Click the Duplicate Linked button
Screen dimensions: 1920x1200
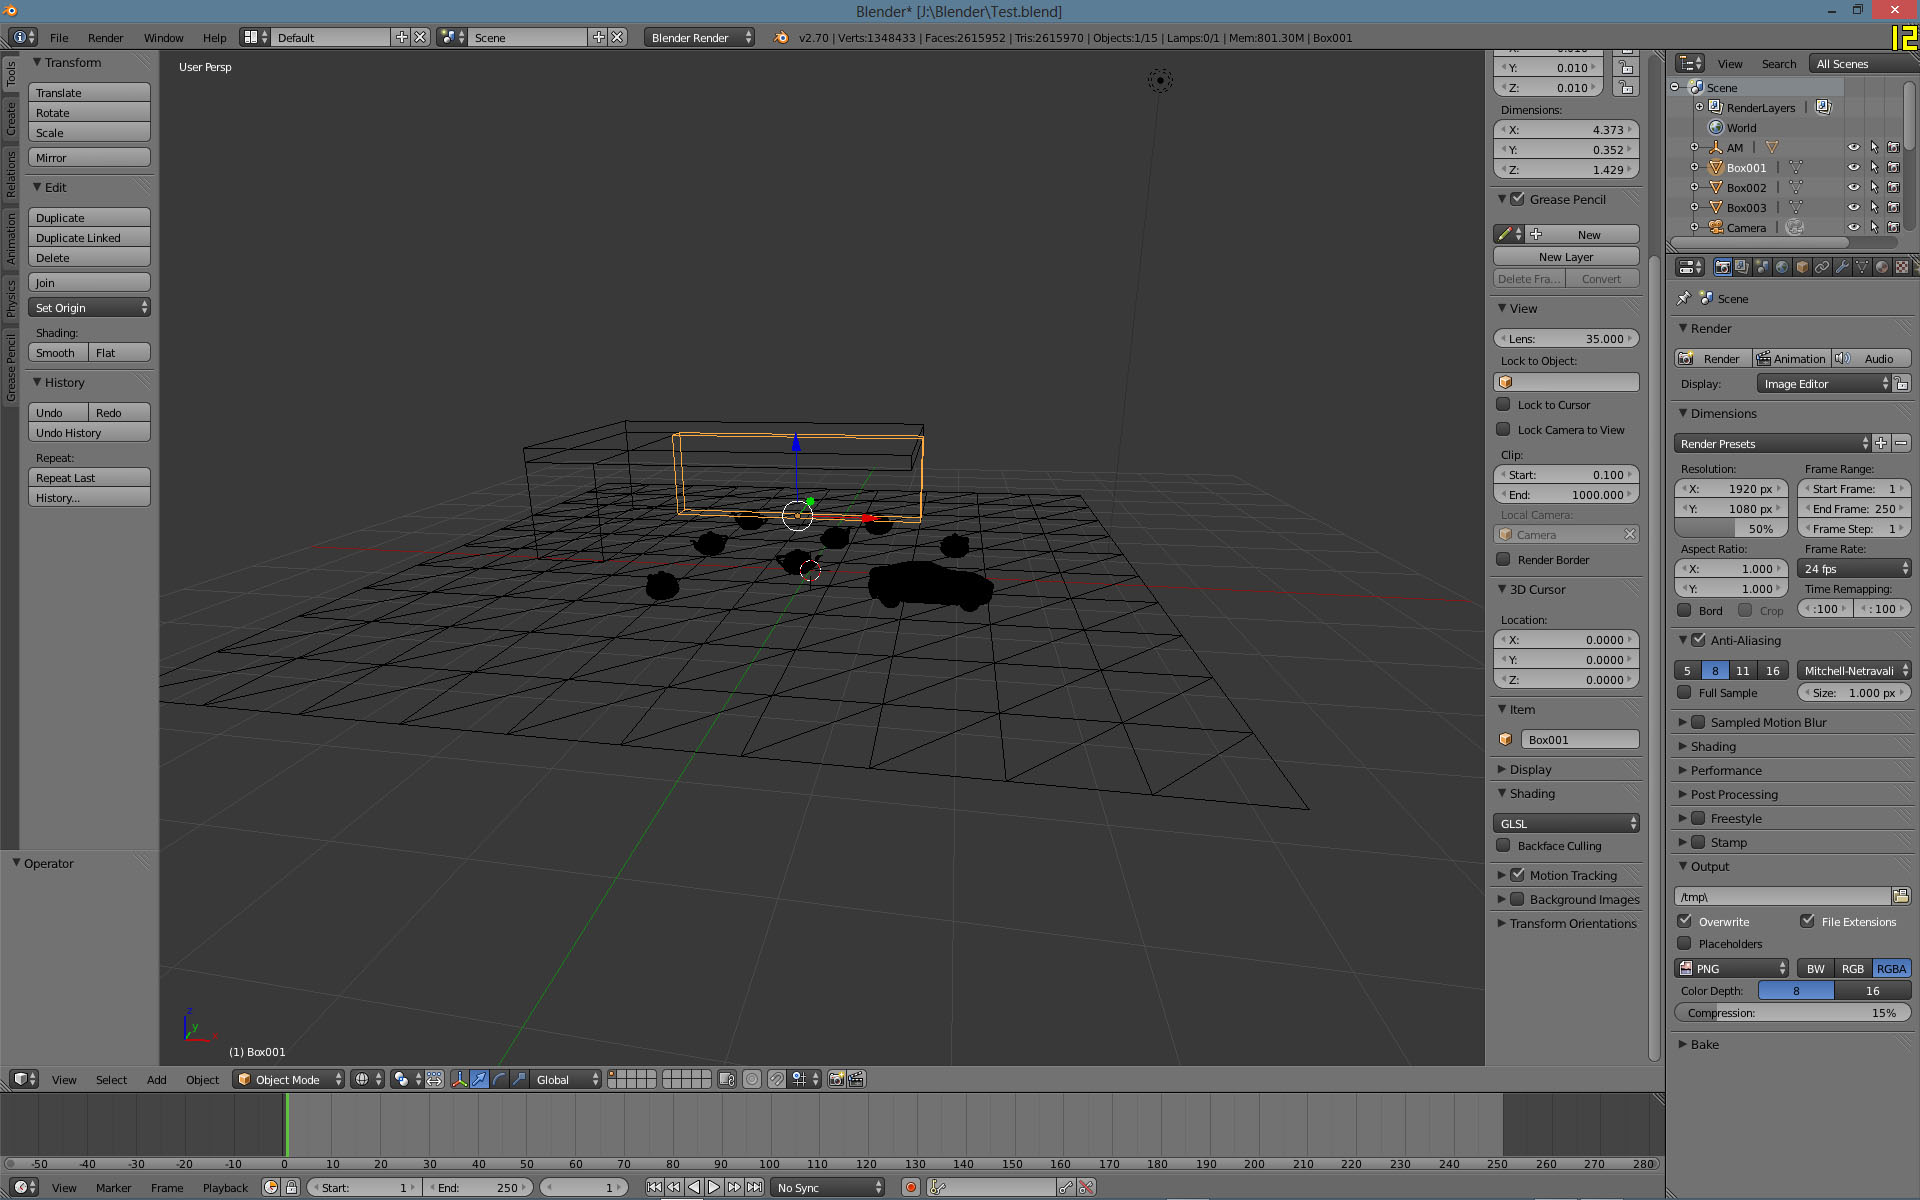[89, 238]
